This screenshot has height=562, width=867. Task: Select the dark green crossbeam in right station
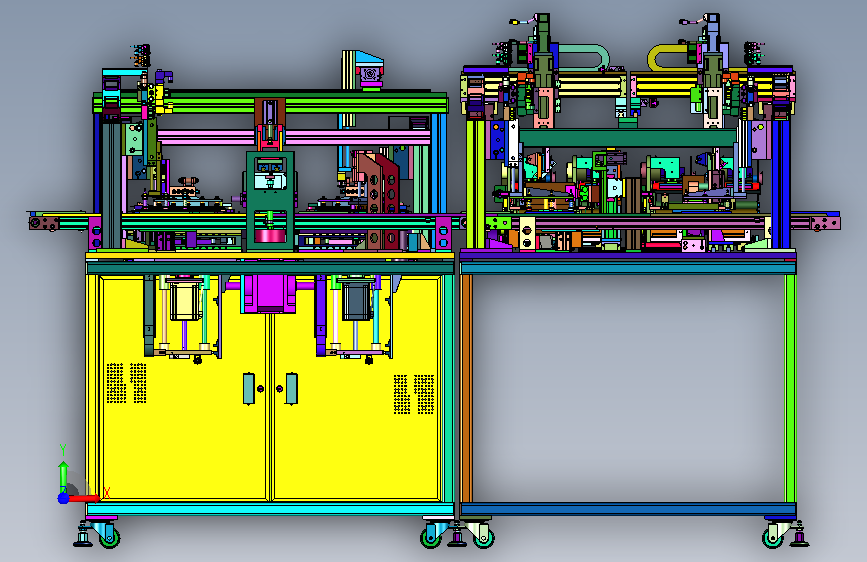pyautogui.click(x=628, y=138)
